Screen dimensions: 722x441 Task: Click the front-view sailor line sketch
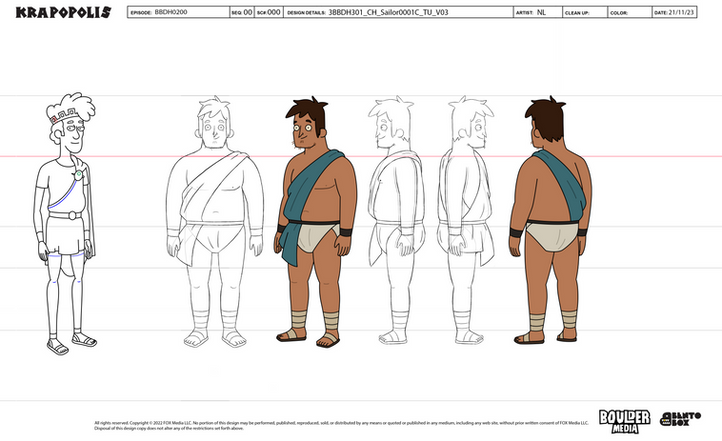(x=215, y=222)
